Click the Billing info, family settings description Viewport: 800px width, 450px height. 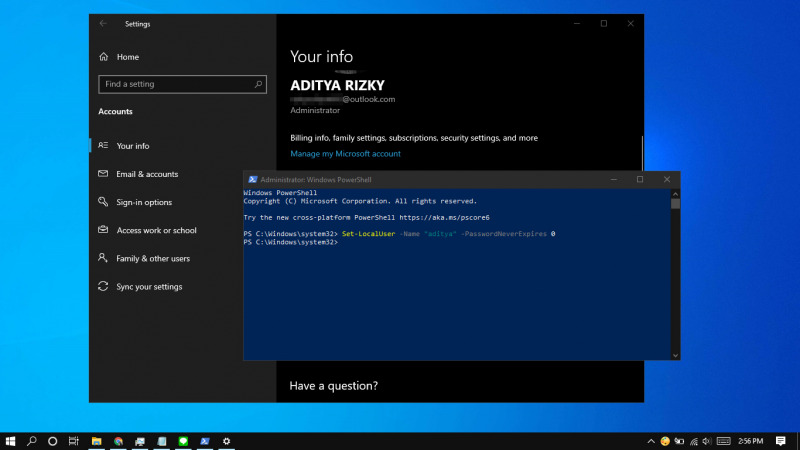tap(414, 138)
